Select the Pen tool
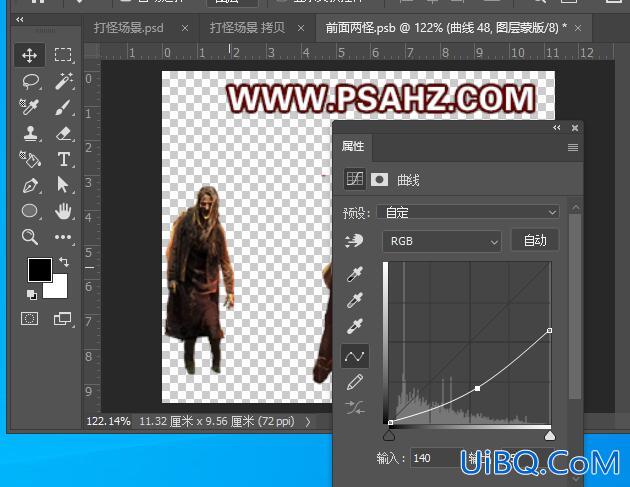This screenshot has height=487, width=630. [x=30, y=185]
